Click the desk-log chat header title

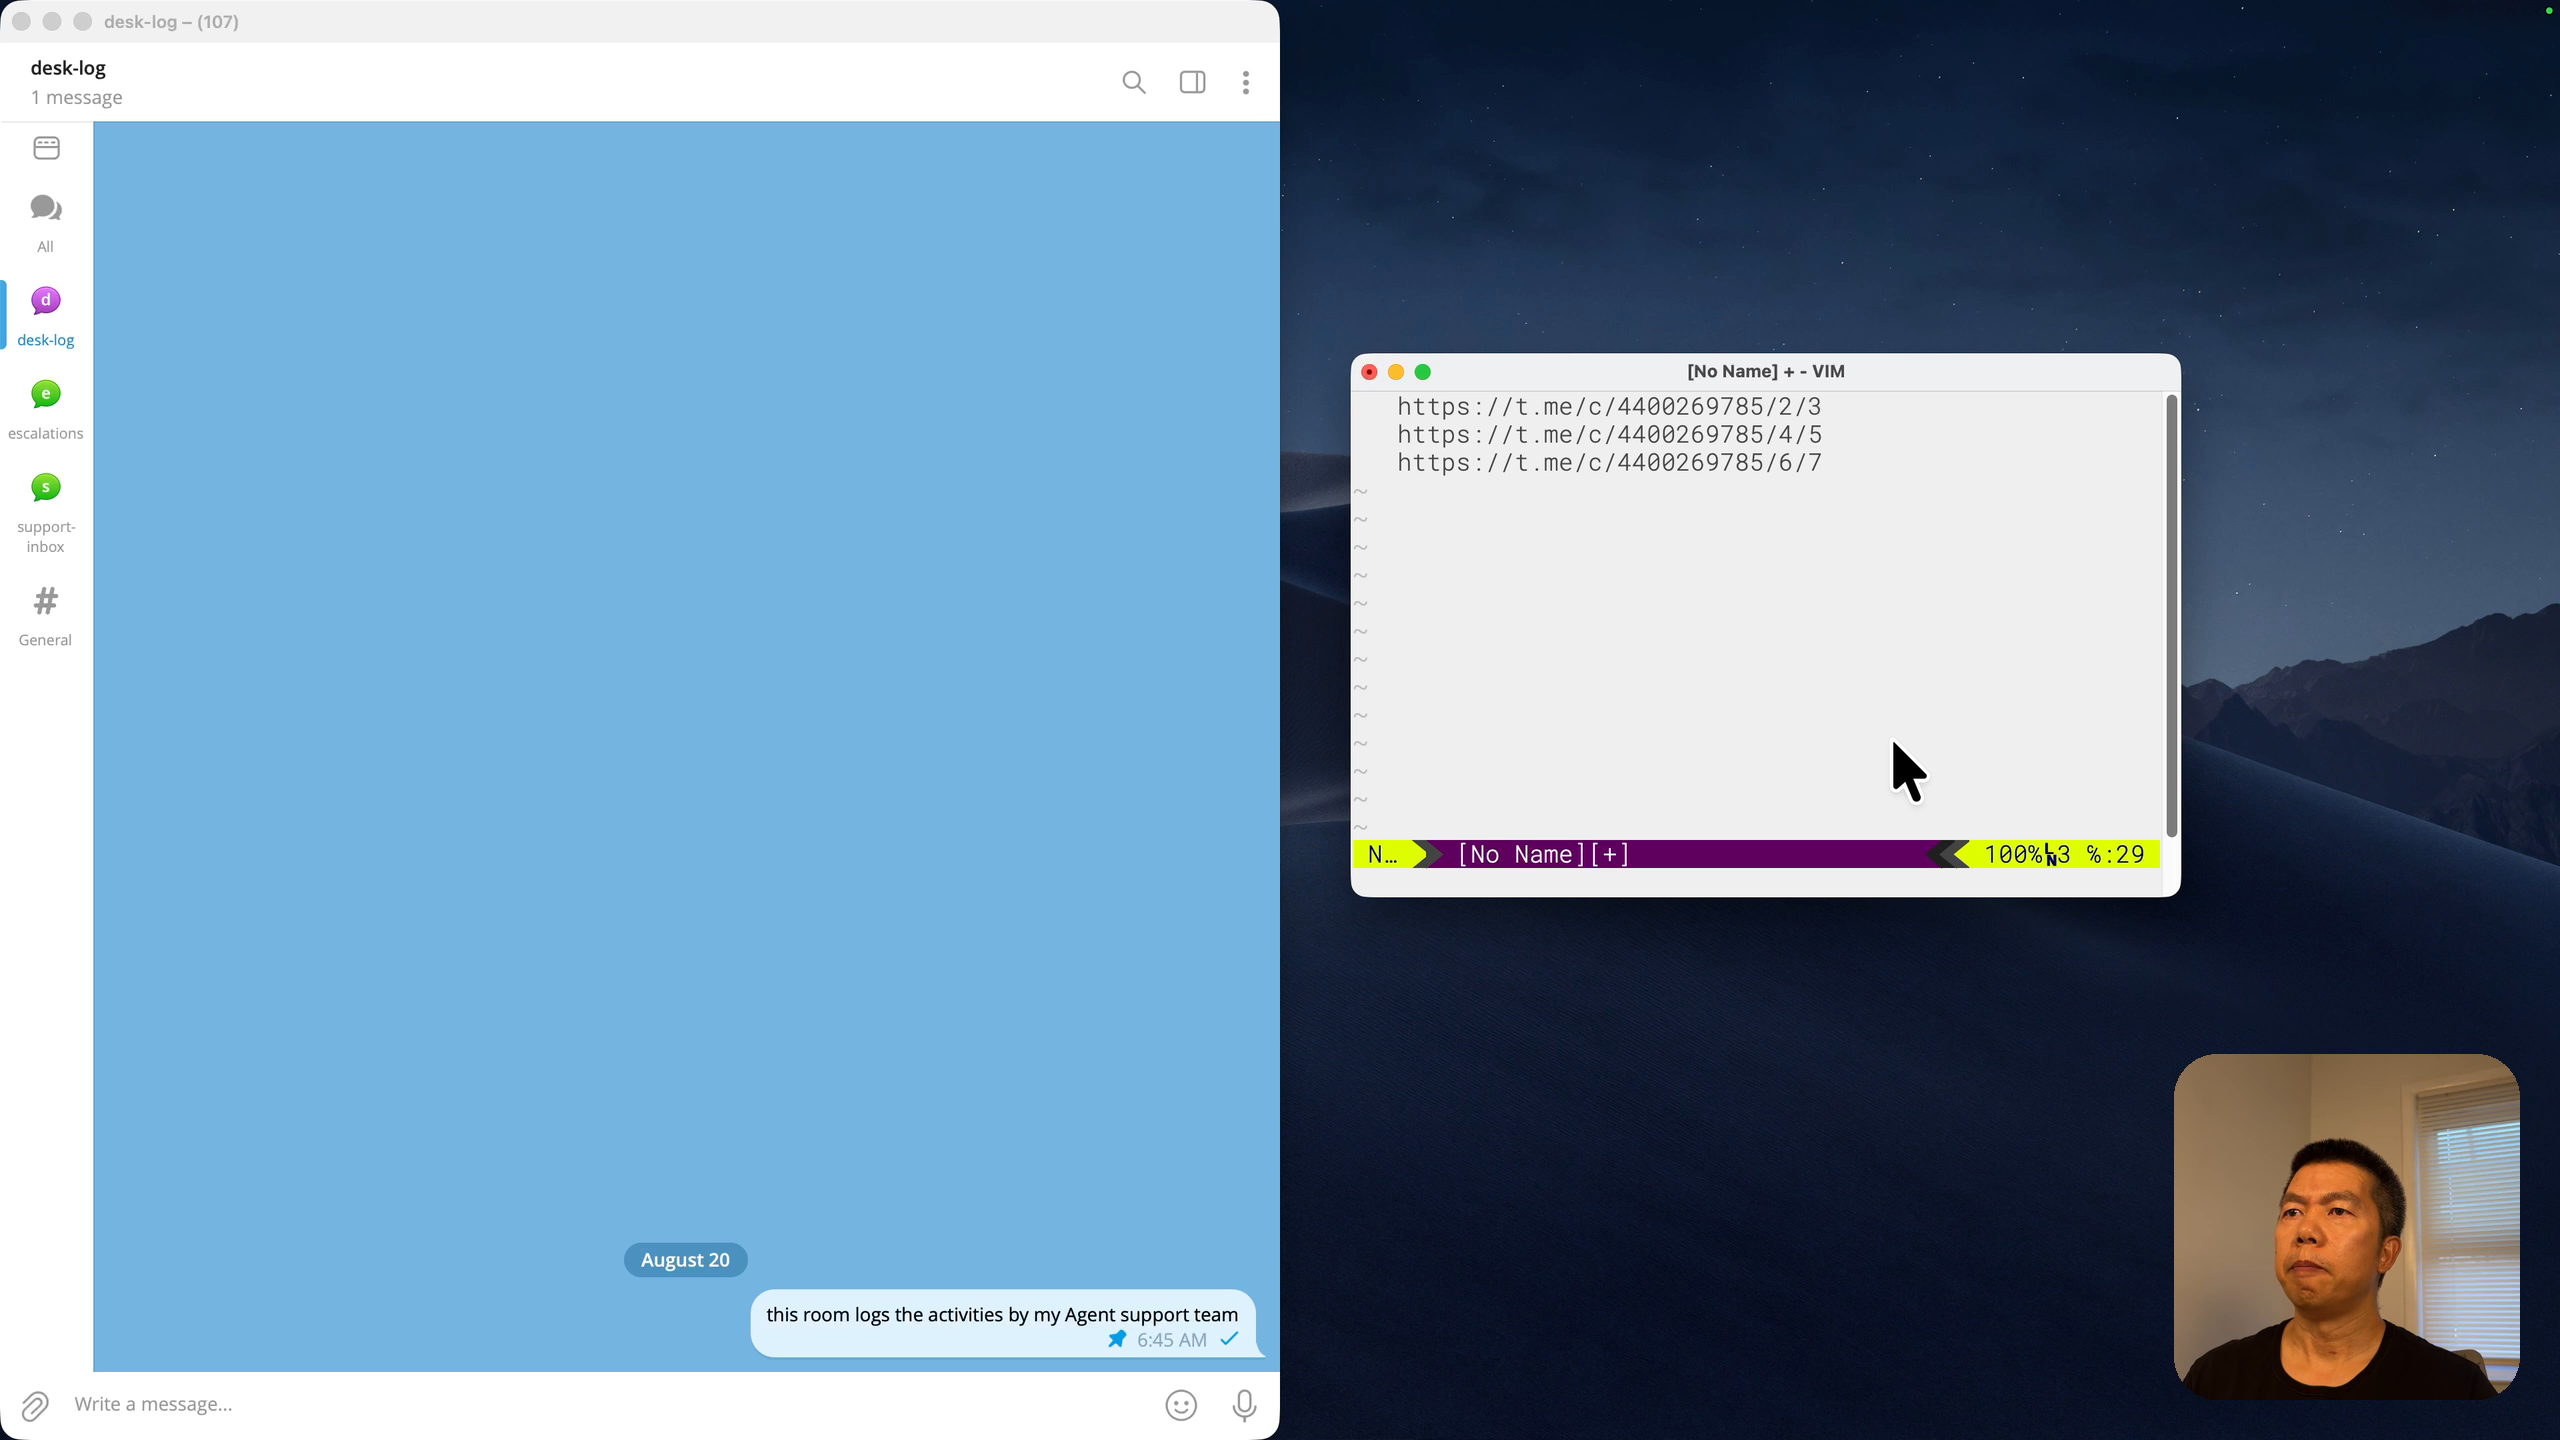click(x=68, y=68)
